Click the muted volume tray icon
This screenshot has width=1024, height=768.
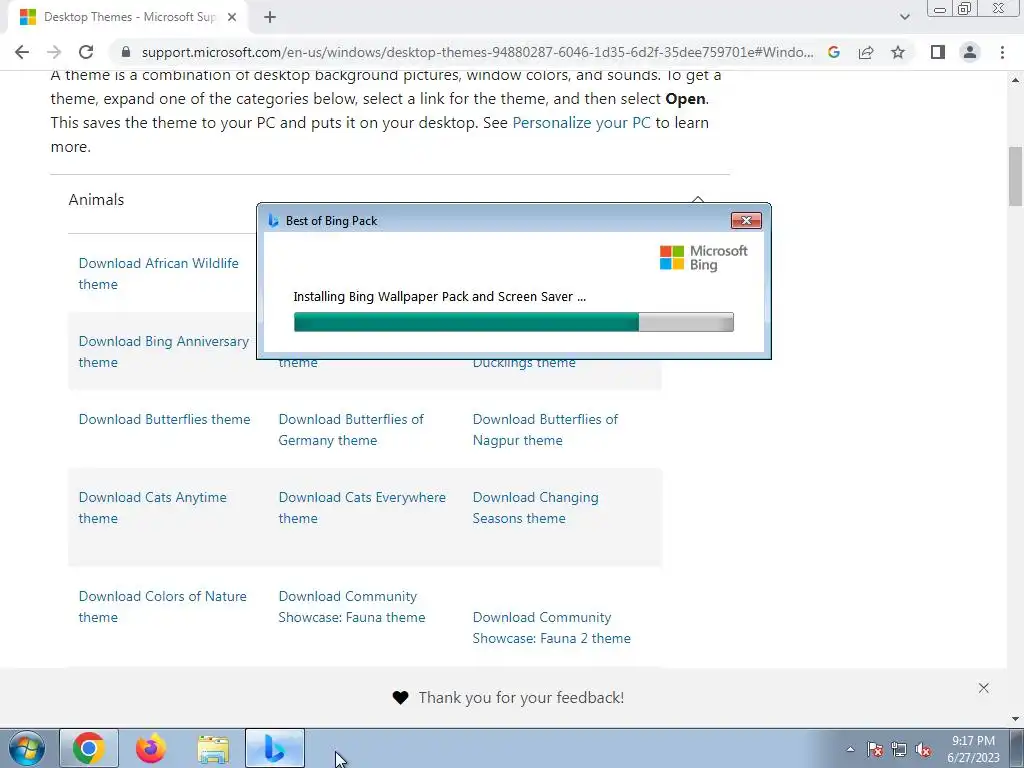coord(923,750)
